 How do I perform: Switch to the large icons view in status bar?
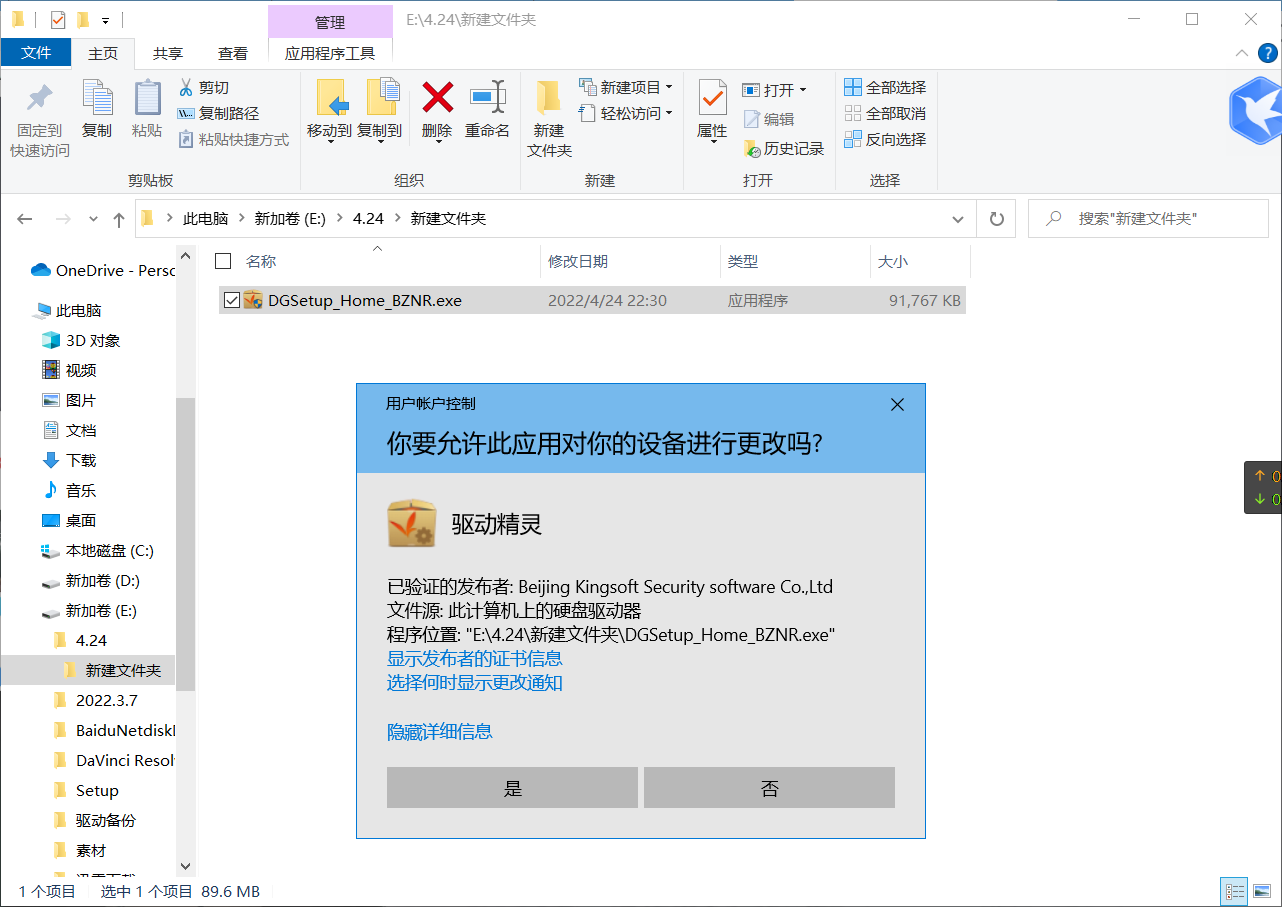click(x=1260, y=891)
